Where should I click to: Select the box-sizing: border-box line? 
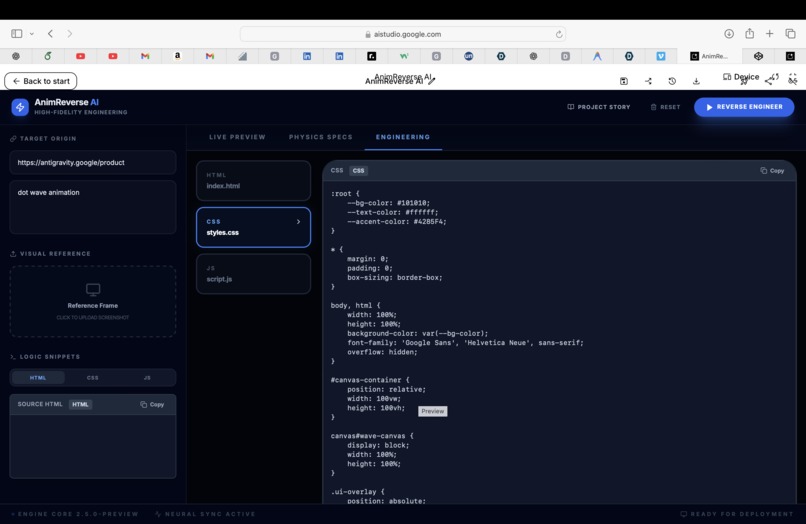pyautogui.click(x=395, y=278)
